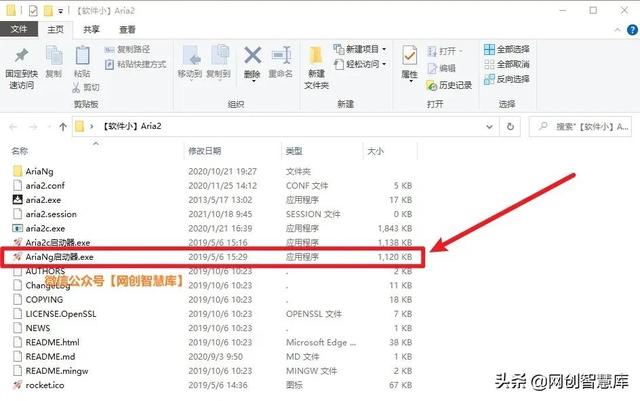Click the Move to (移动到) icon
This screenshot has height=401, width=640.
[191, 56]
